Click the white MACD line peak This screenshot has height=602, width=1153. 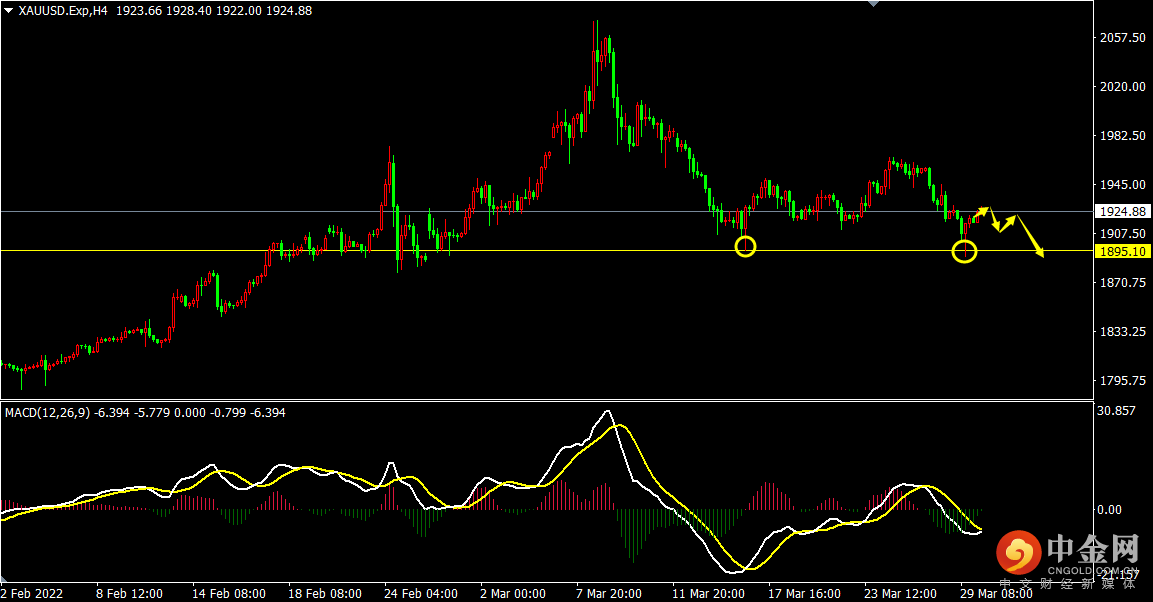pyautogui.click(x=607, y=412)
